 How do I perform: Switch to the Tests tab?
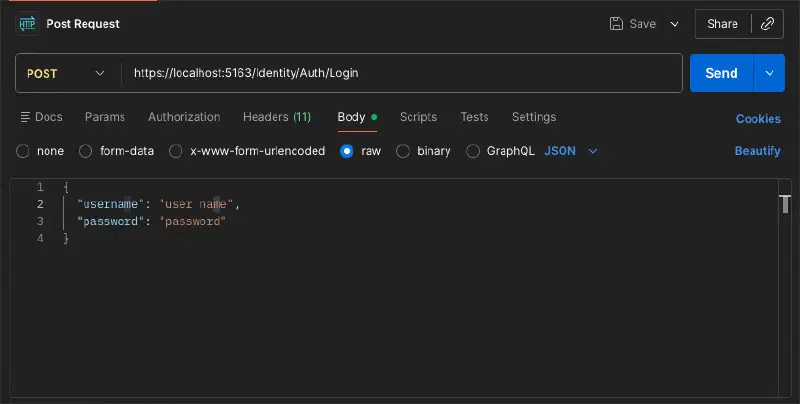click(474, 117)
